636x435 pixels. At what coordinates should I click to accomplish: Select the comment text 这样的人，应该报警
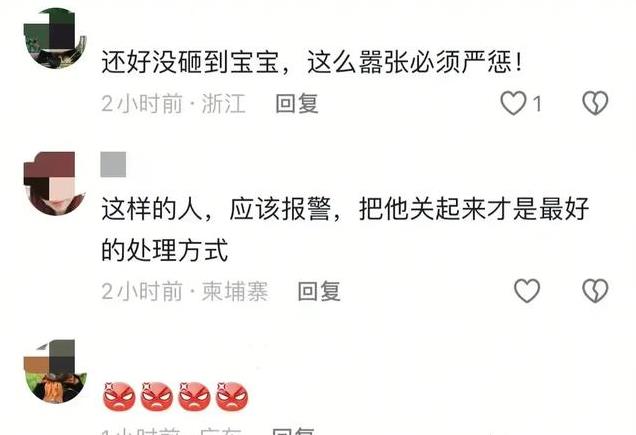coord(216,209)
